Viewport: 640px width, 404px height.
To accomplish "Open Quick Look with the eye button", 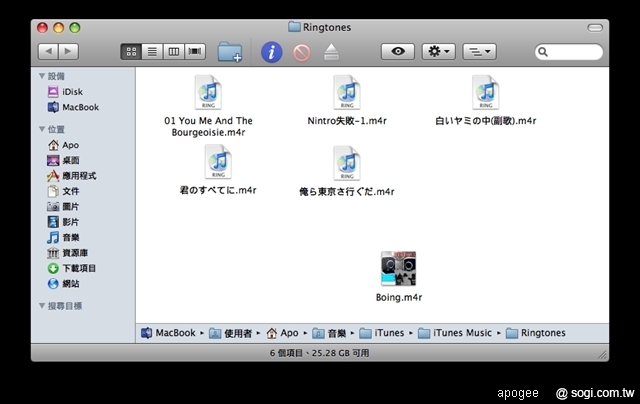I will [398, 51].
